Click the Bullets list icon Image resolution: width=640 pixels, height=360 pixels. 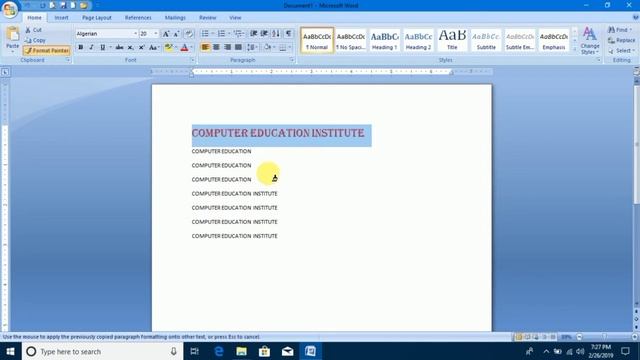pos(205,33)
